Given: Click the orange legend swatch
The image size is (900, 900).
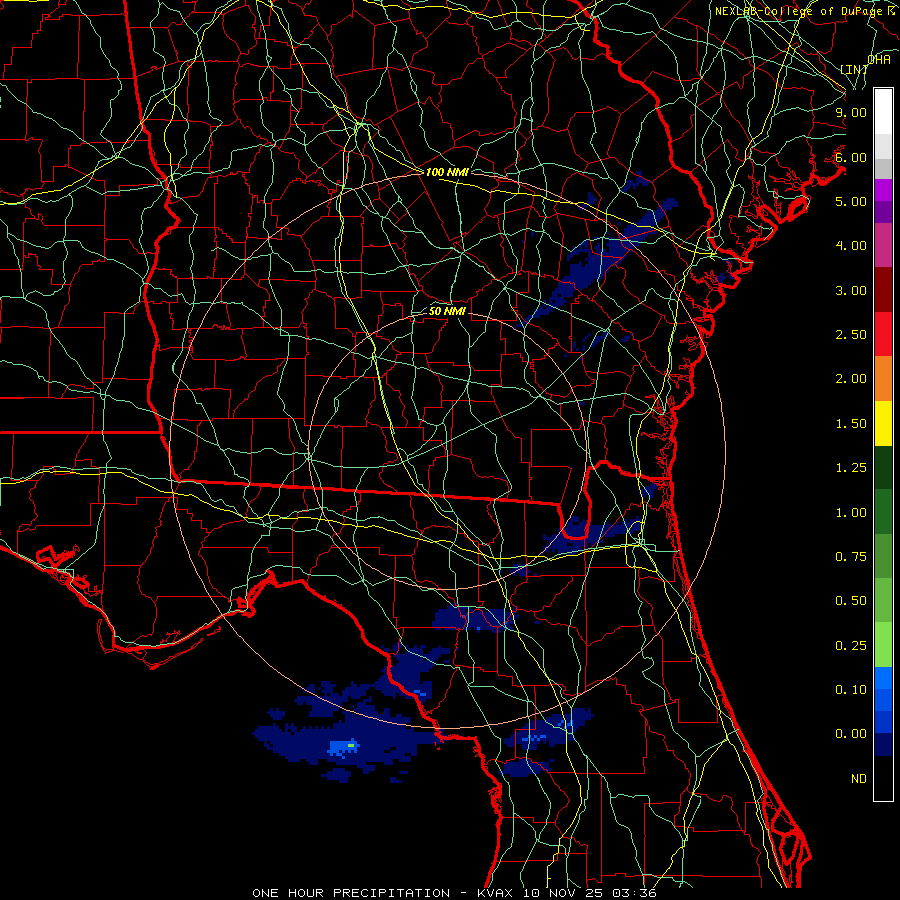Looking at the screenshot, I should [x=883, y=379].
